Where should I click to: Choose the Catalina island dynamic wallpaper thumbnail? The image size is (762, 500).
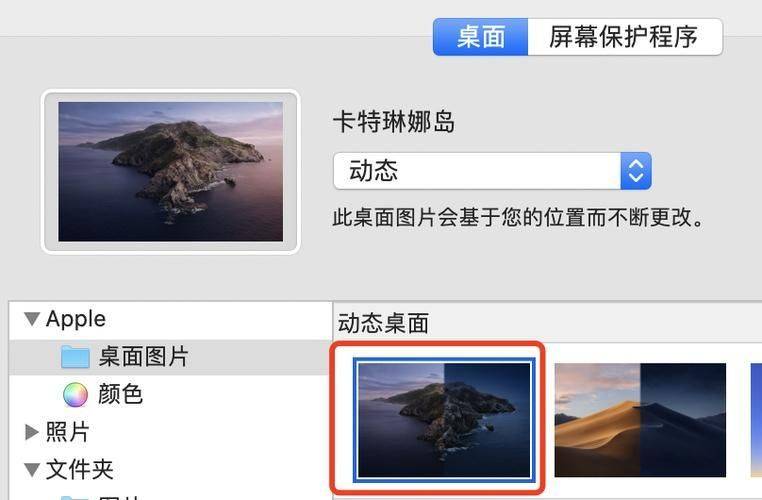point(444,420)
